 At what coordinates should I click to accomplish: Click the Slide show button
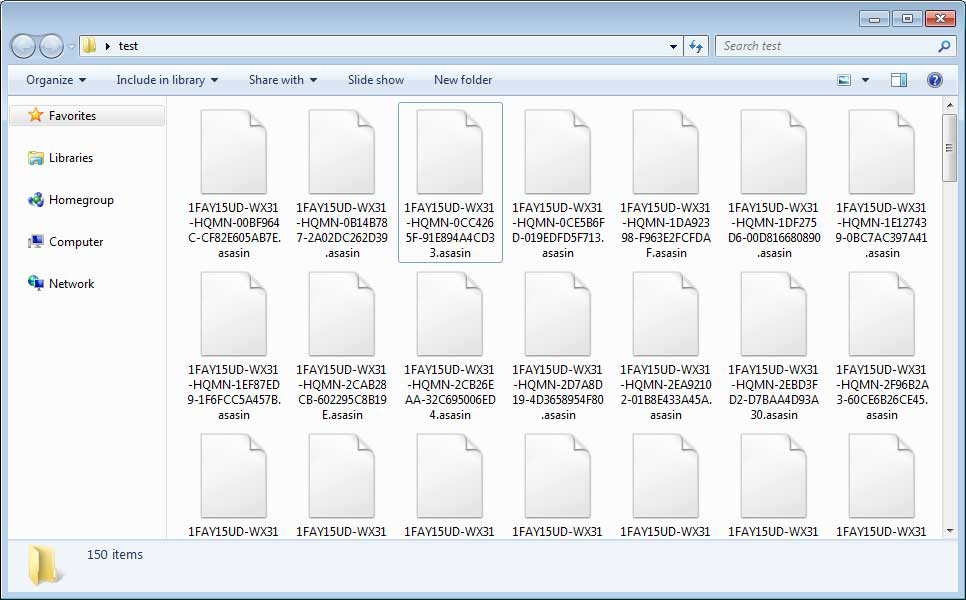(376, 80)
